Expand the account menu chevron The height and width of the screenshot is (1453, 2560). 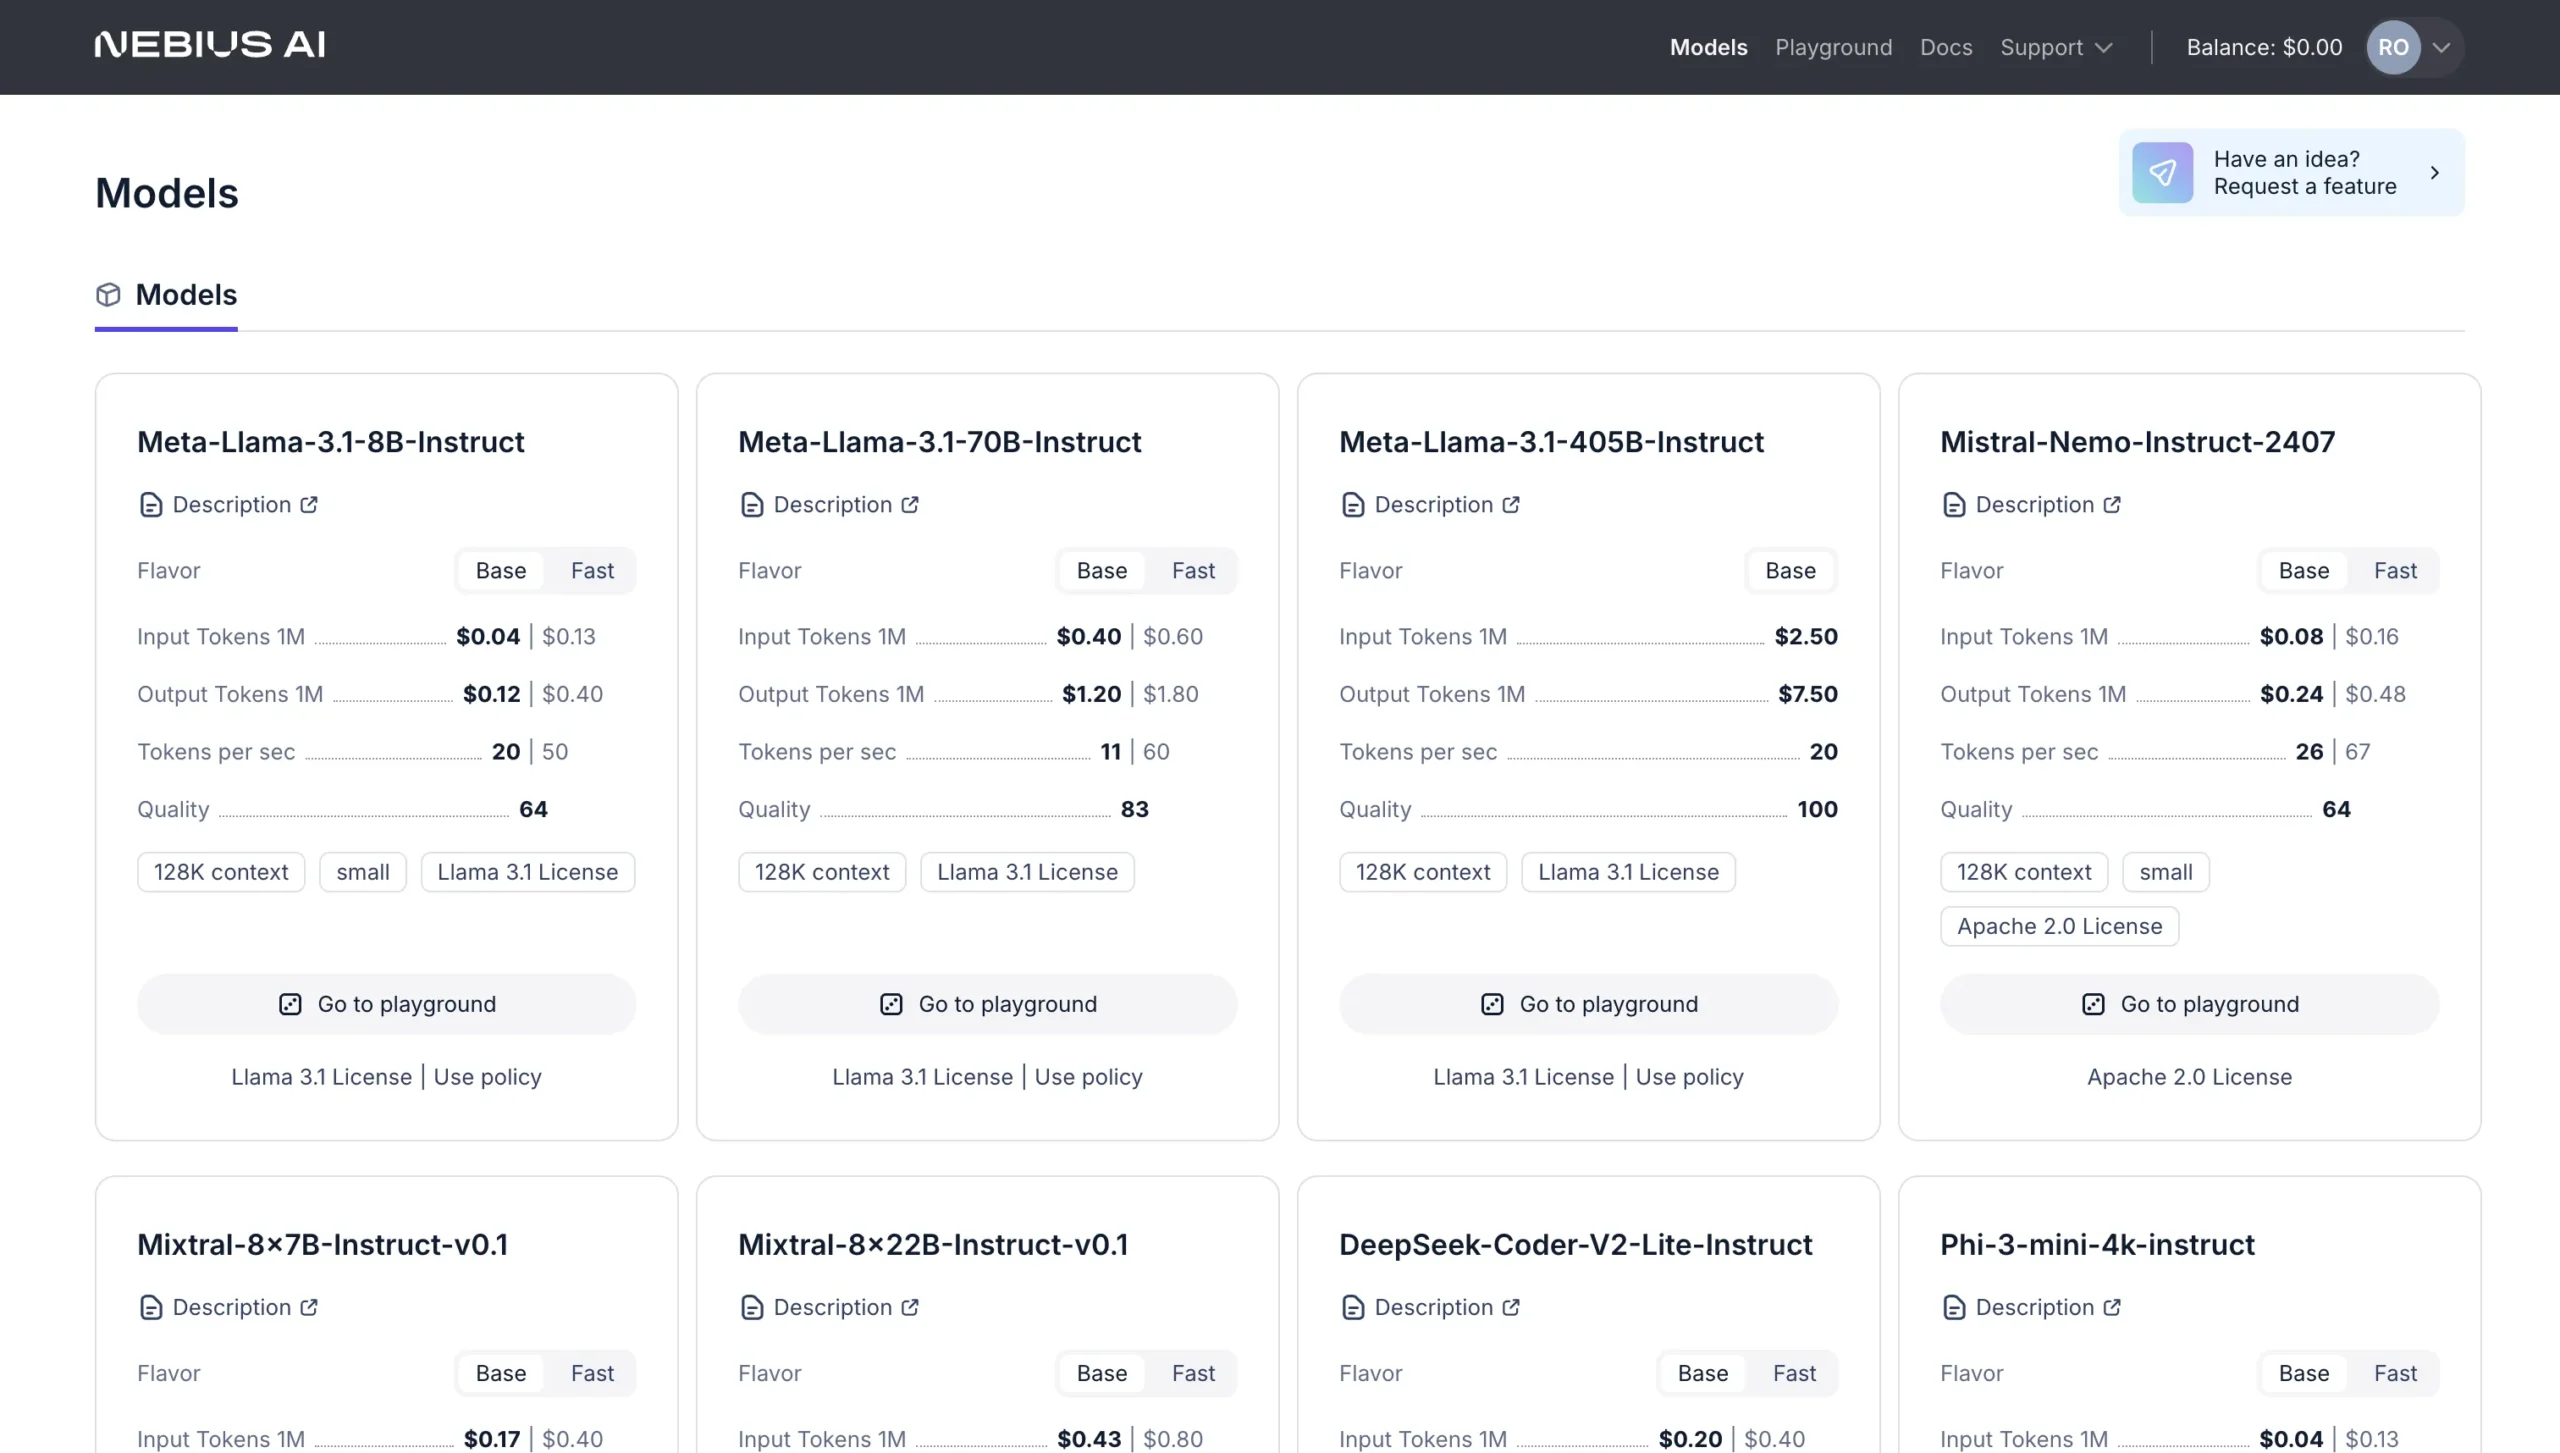(2441, 47)
